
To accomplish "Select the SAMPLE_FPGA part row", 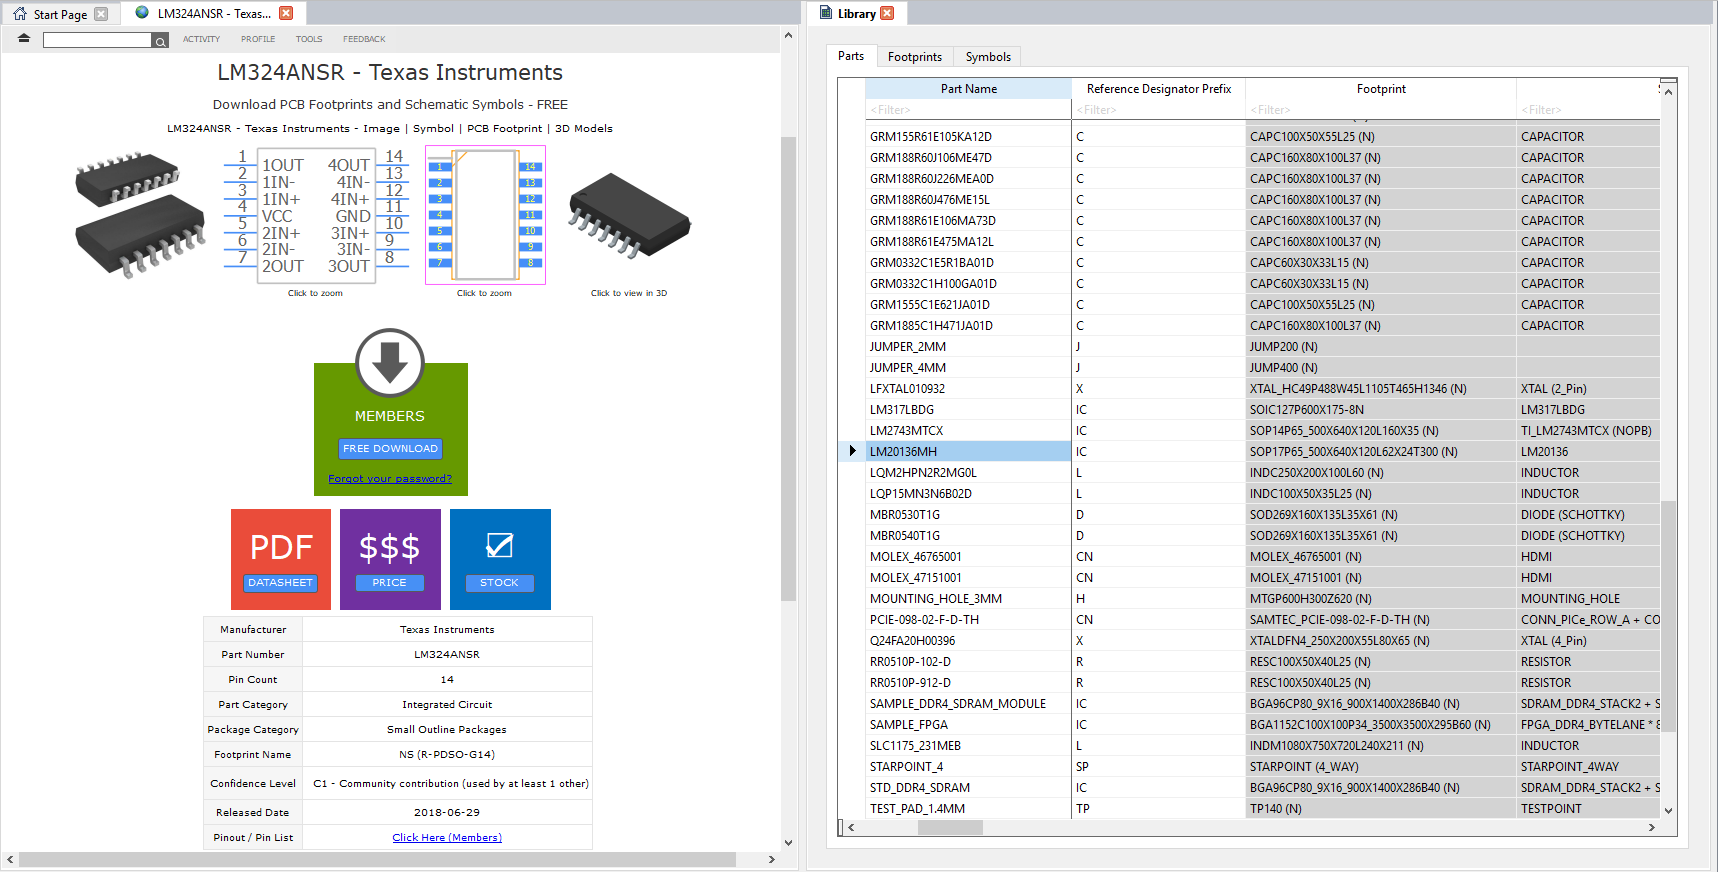I will coord(968,725).
